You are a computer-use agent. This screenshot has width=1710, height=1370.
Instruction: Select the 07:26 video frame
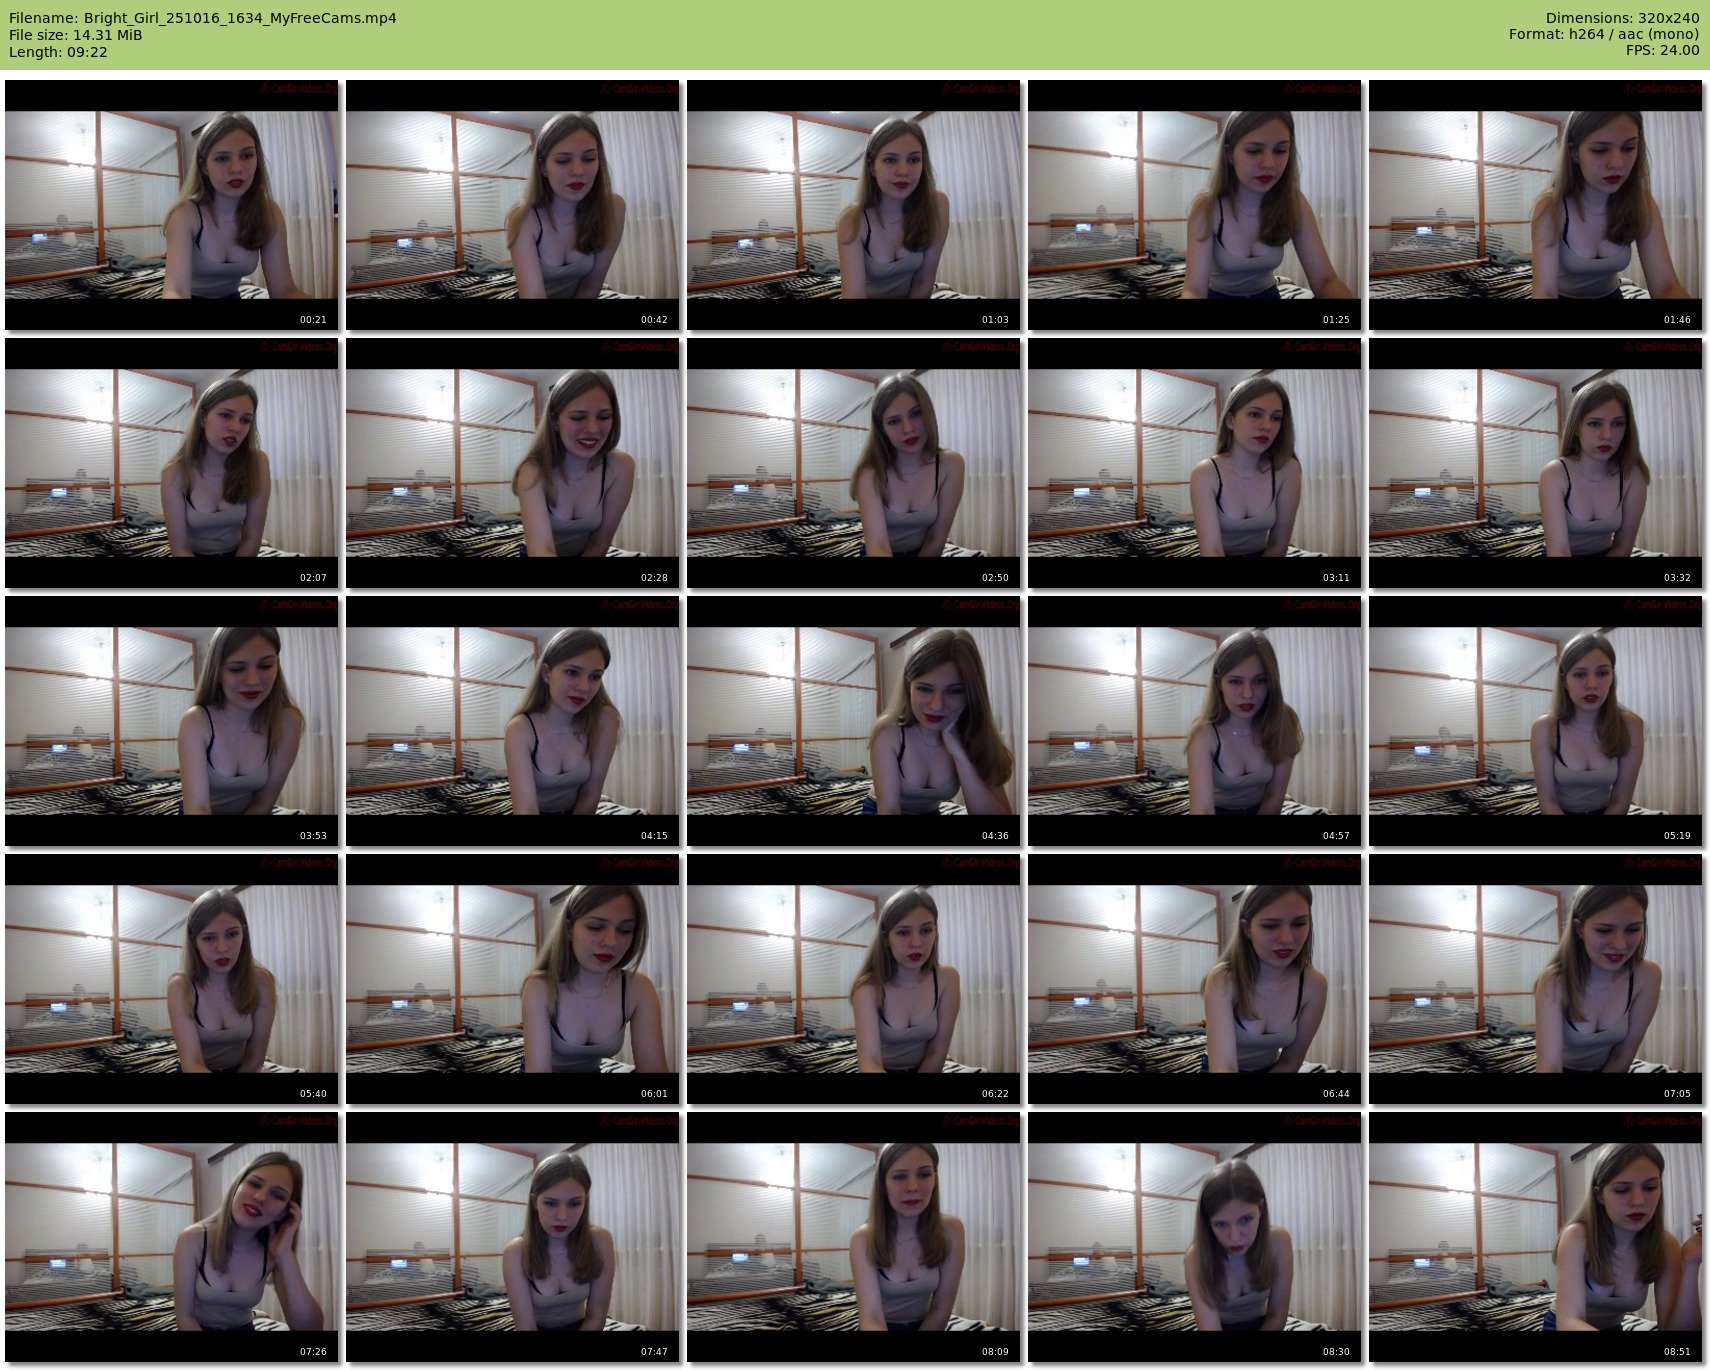[171, 1237]
